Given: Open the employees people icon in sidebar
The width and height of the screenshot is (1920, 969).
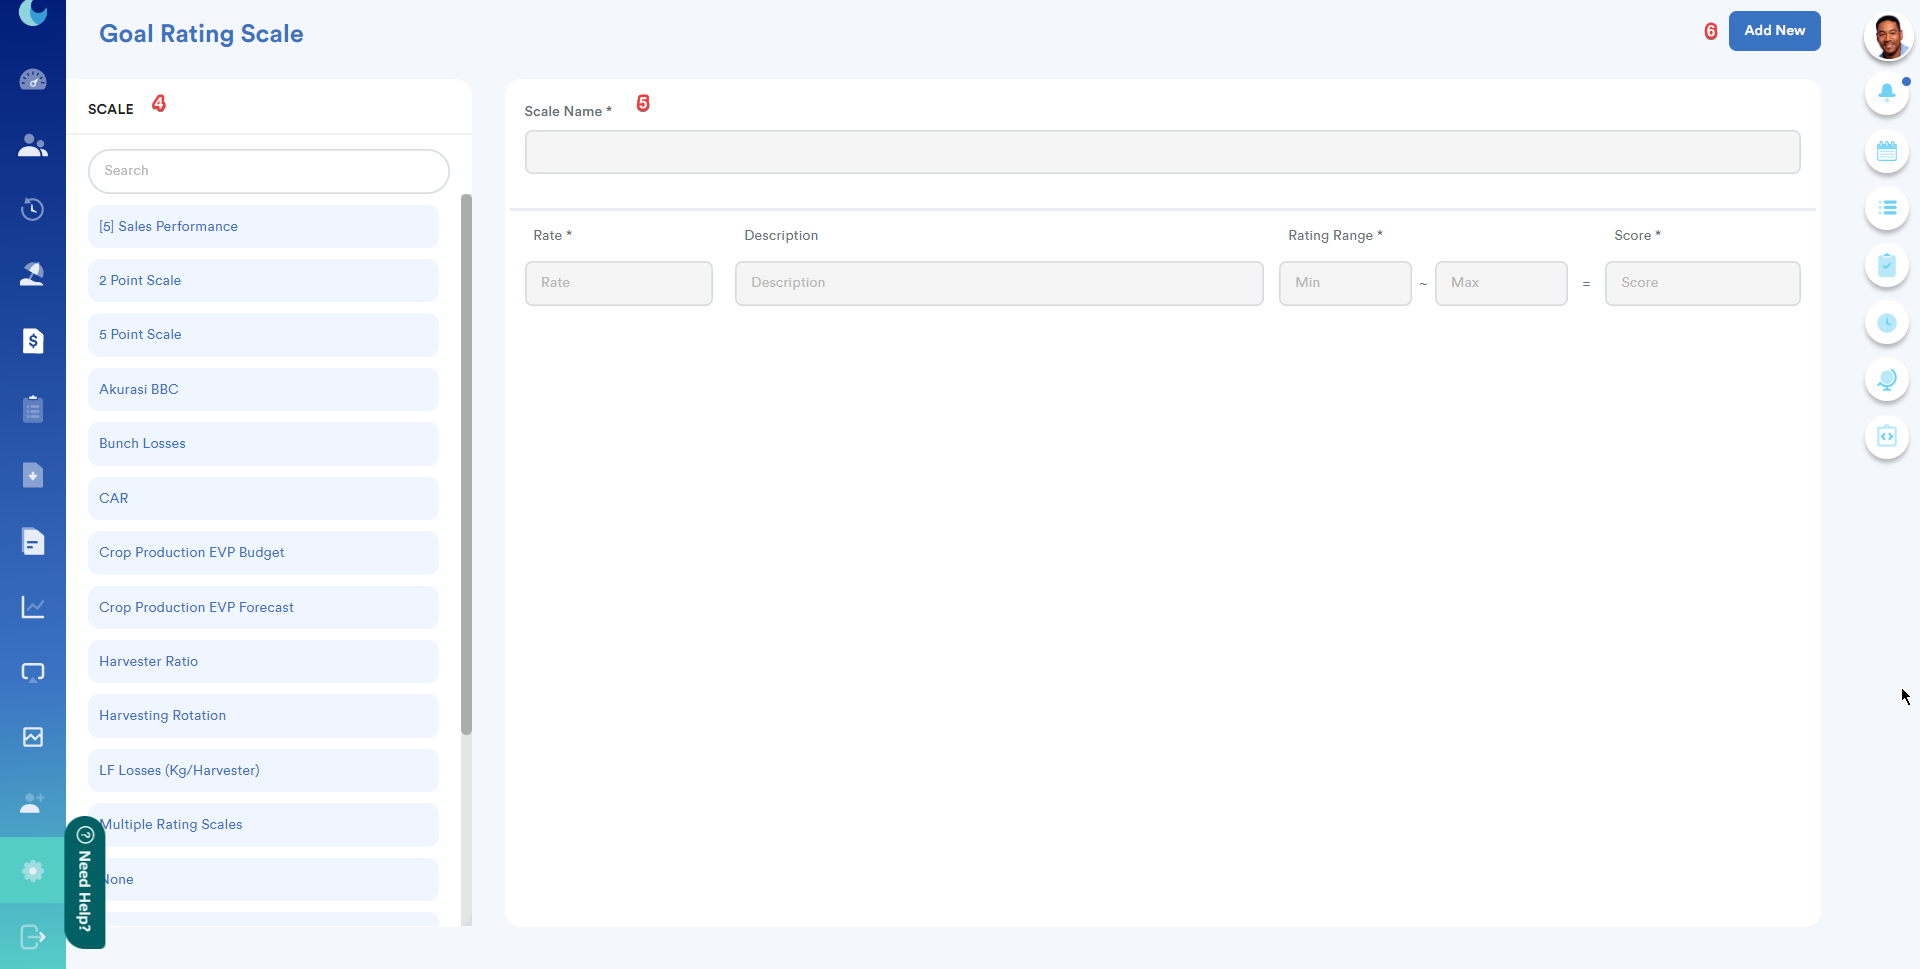Looking at the screenshot, I should click(x=33, y=146).
